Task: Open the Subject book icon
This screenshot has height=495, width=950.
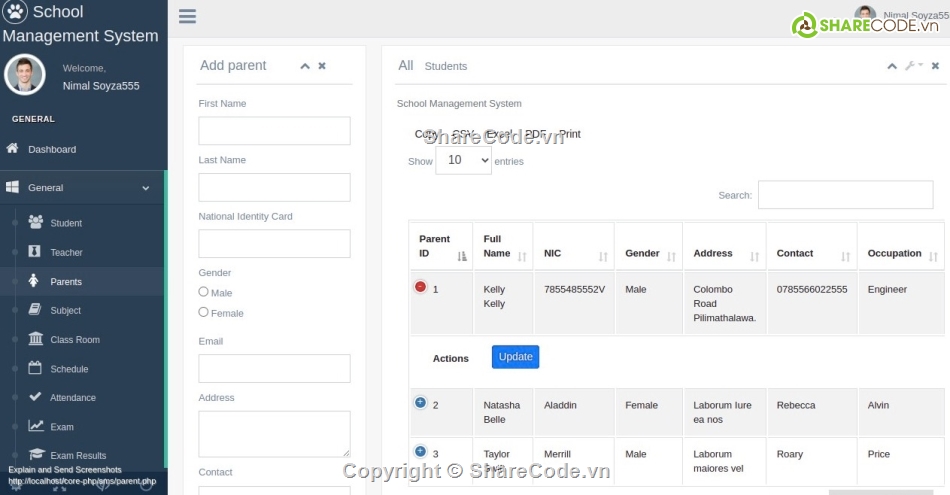Action: pos(36,310)
